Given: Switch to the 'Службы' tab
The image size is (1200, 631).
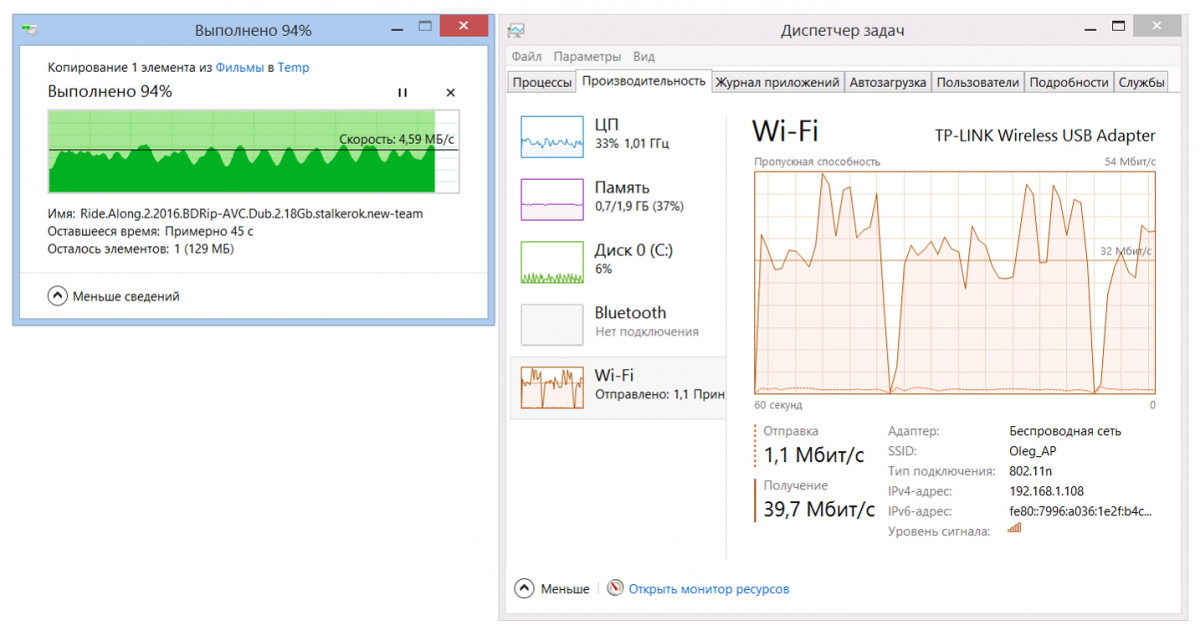Looking at the screenshot, I should [1141, 83].
